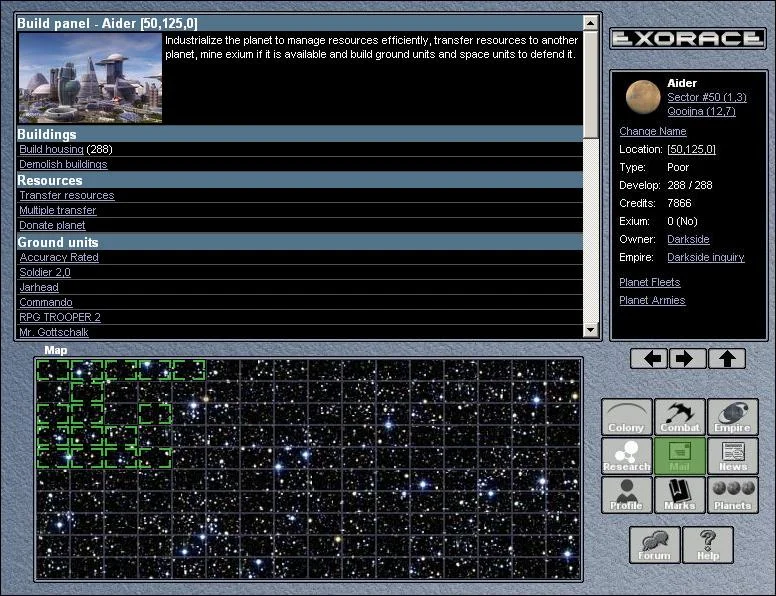Click the Build housing link
Image resolution: width=776 pixels, height=596 pixels.
[x=51, y=149]
